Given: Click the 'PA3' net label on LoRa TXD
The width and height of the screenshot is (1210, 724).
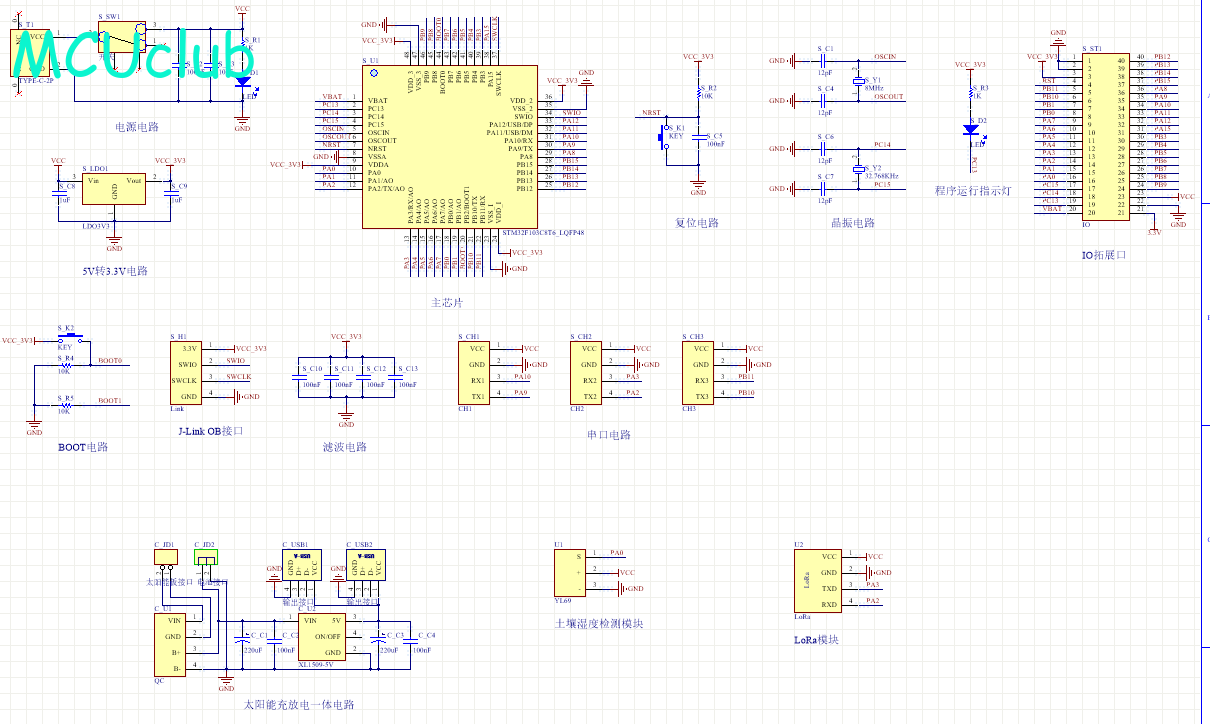Looking at the screenshot, I should 873,585.
